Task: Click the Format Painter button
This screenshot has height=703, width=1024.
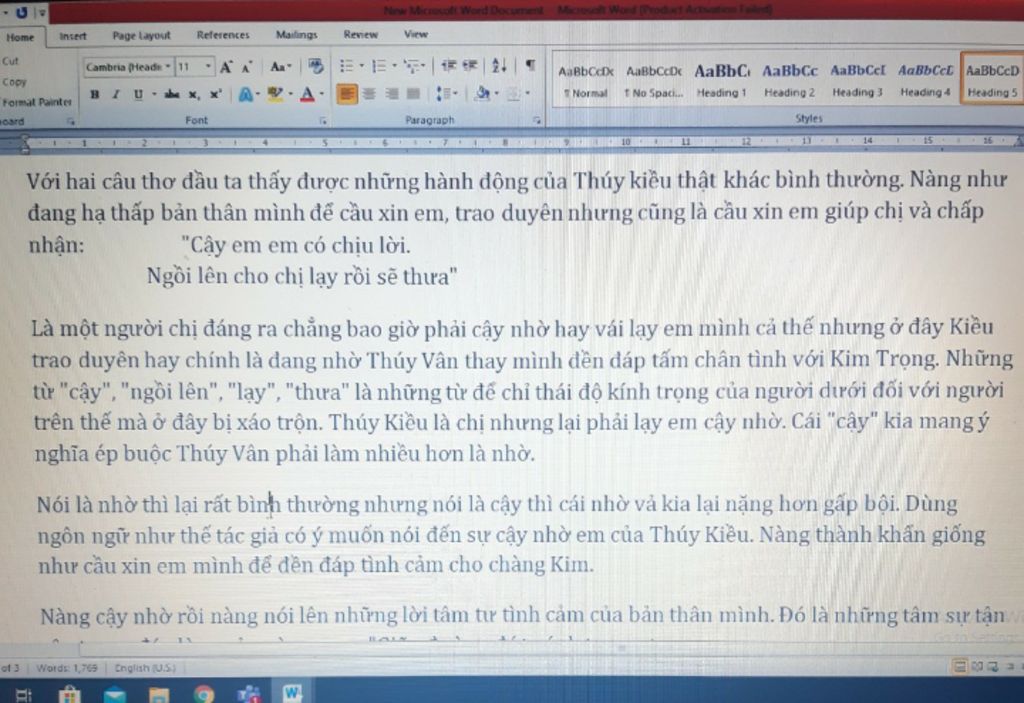Action: point(37,102)
